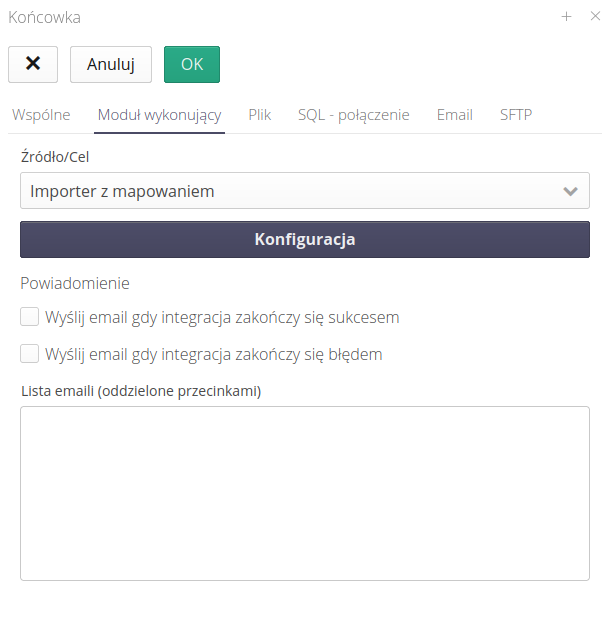Open the Plik tab
The image size is (608, 623).
(260, 115)
